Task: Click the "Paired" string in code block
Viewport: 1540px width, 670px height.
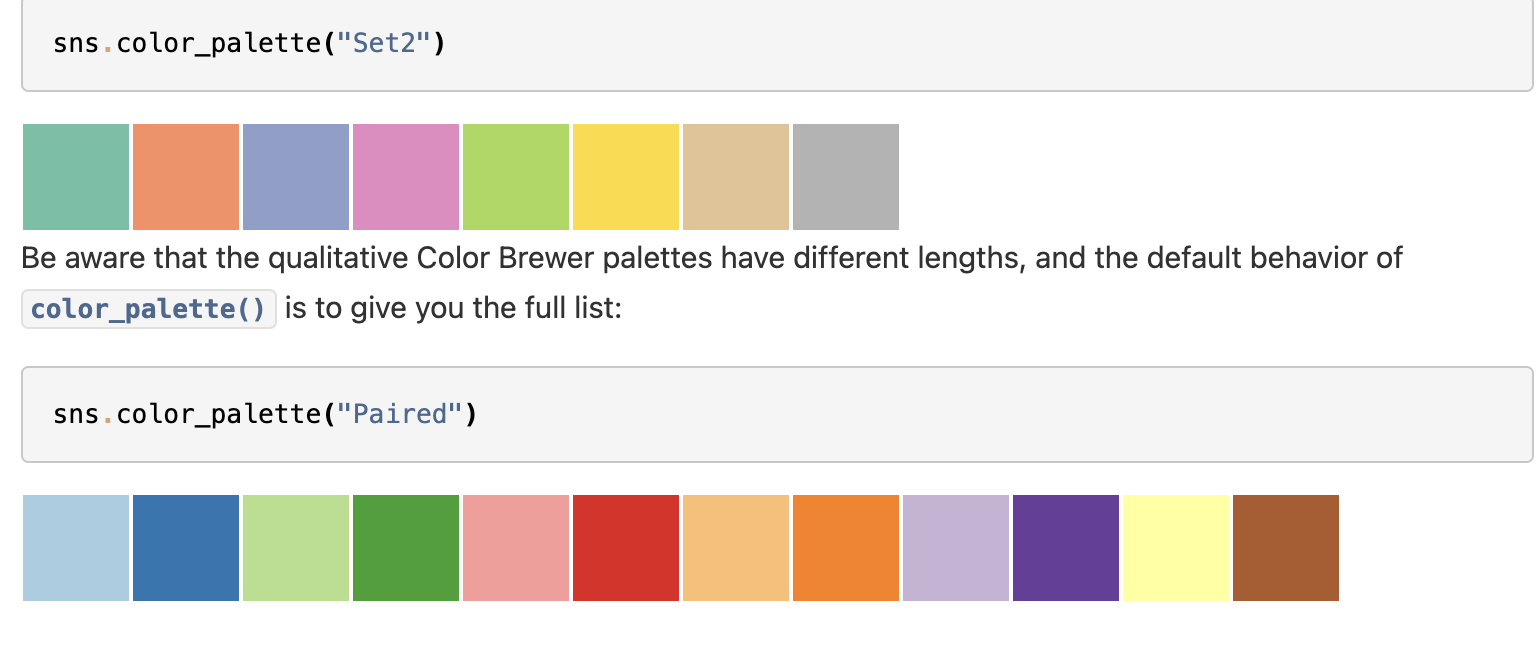Action: click(400, 414)
